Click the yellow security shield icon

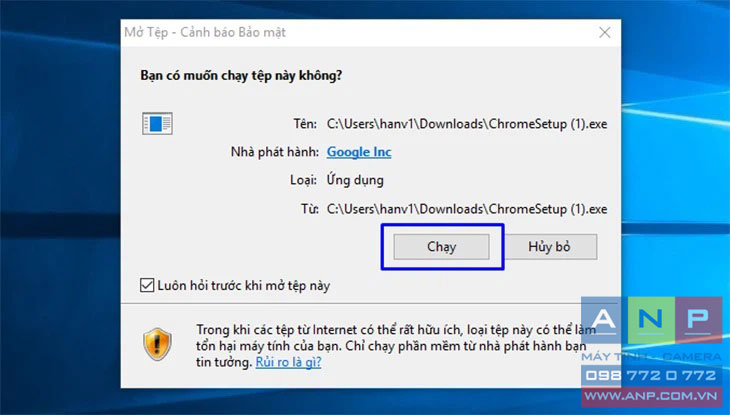[x=157, y=344]
